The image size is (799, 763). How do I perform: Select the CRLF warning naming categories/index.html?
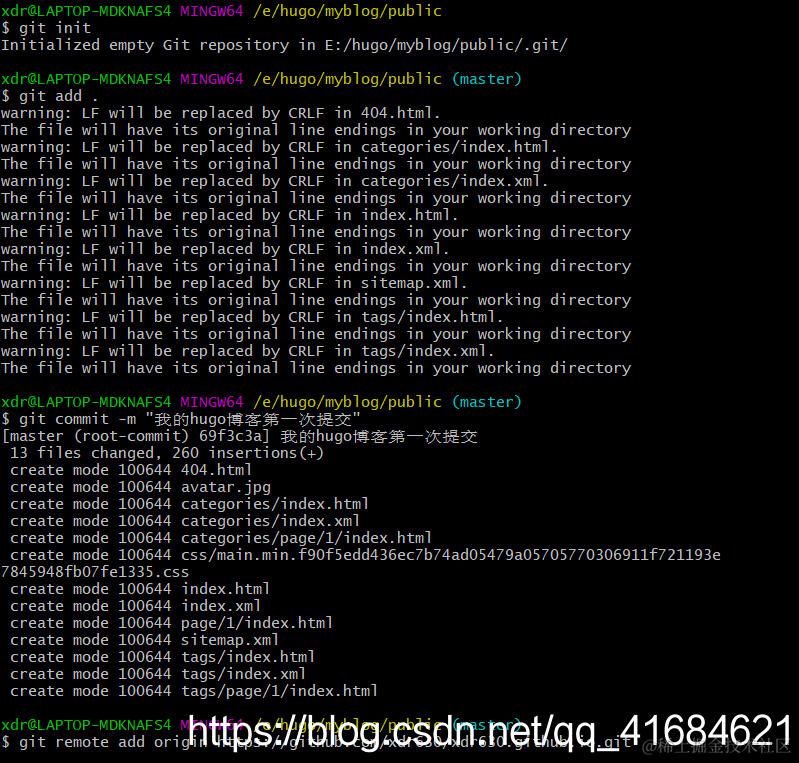click(279, 147)
